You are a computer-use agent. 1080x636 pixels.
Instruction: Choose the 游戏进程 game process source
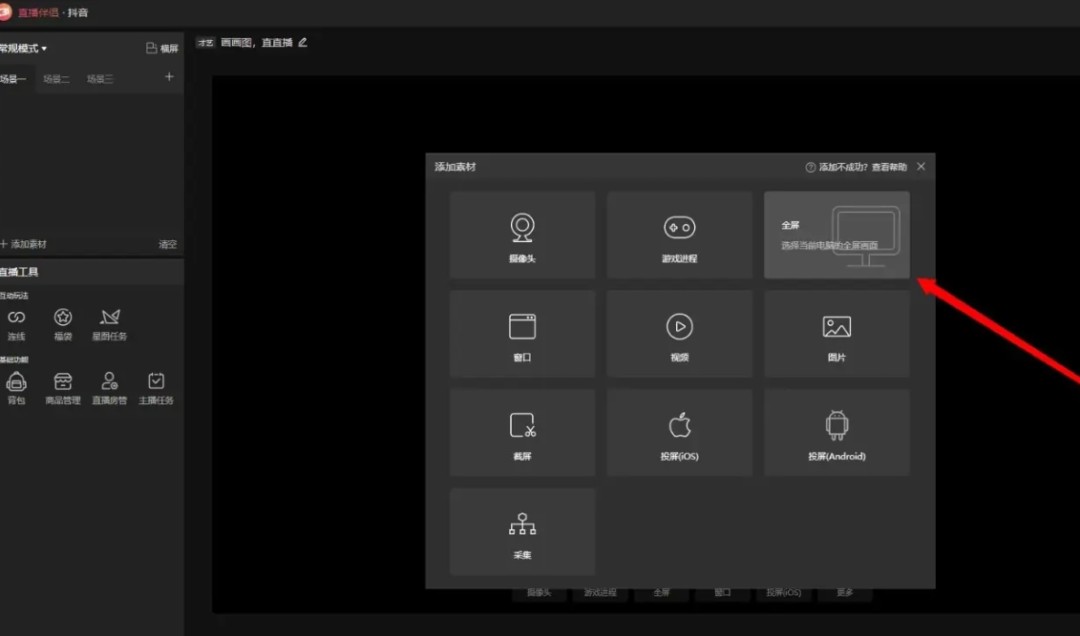679,235
